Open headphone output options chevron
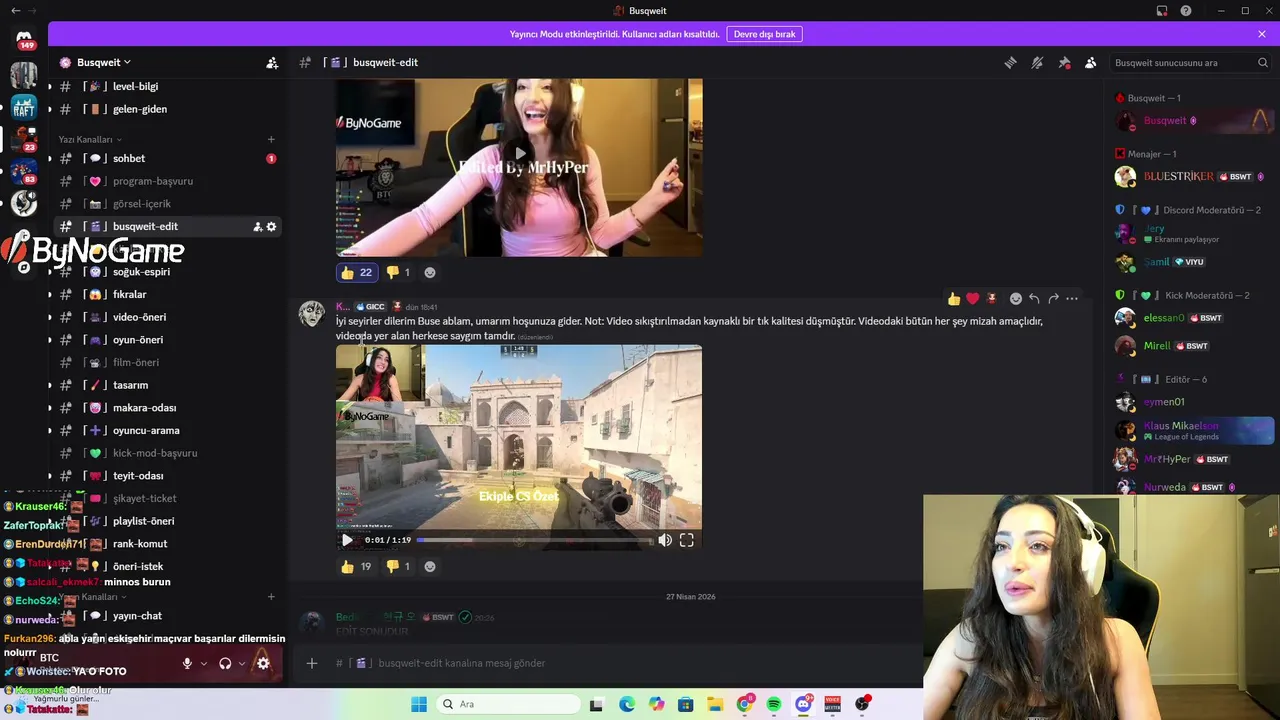Screen dimensions: 1280x720 pyautogui.click(x=242, y=663)
